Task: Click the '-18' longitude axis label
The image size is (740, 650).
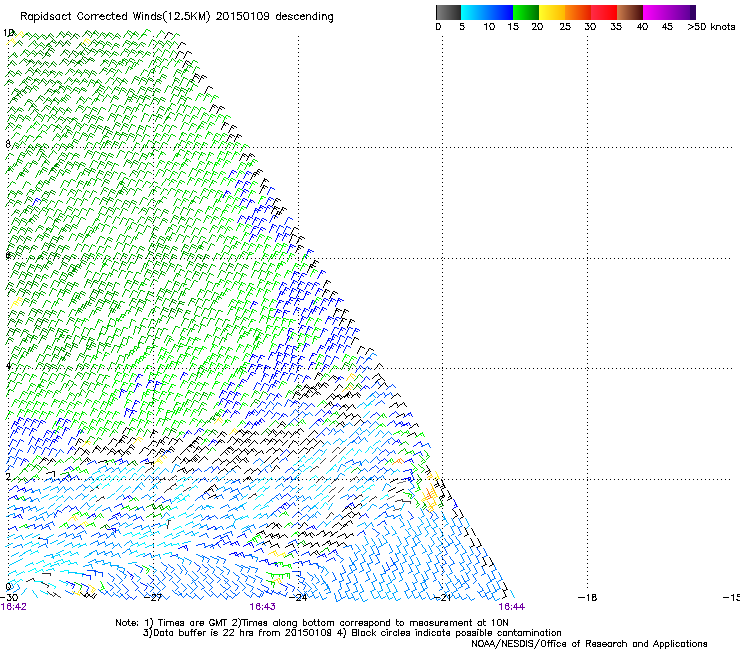Action: (x=588, y=598)
